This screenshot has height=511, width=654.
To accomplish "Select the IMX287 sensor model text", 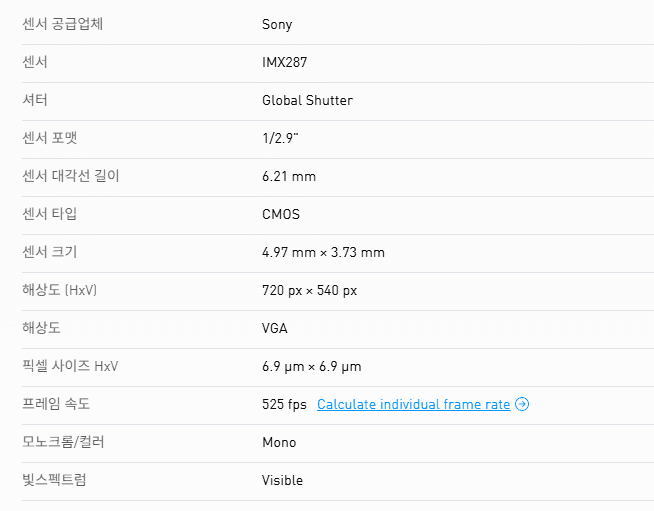I will 284,62.
